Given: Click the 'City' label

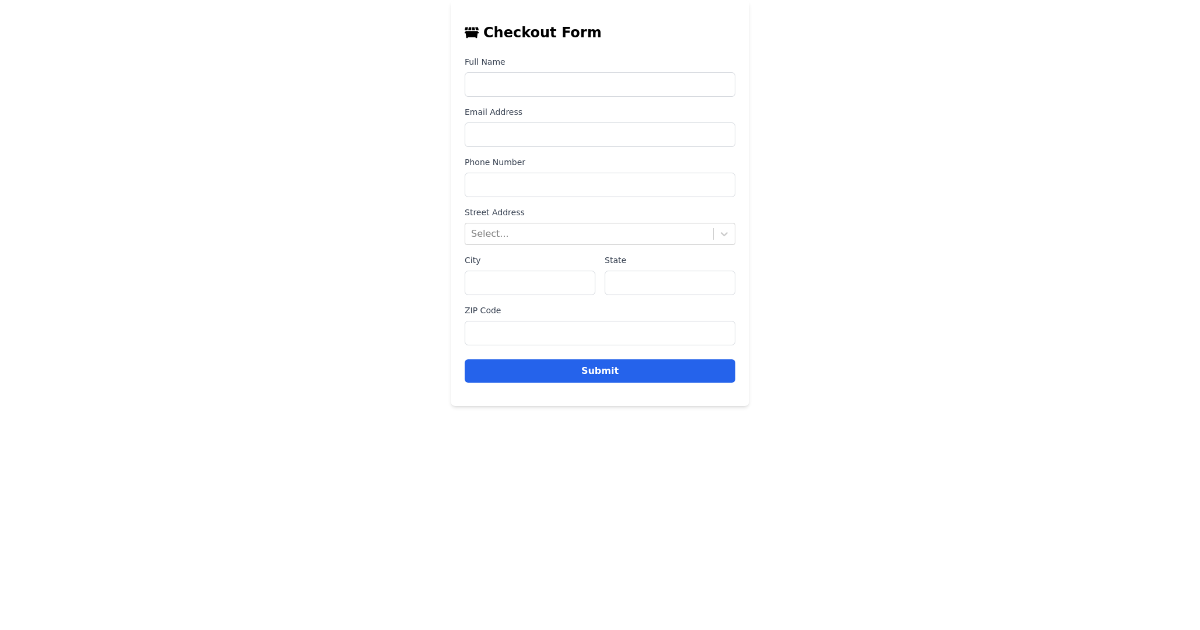Looking at the screenshot, I should (x=472, y=260).
